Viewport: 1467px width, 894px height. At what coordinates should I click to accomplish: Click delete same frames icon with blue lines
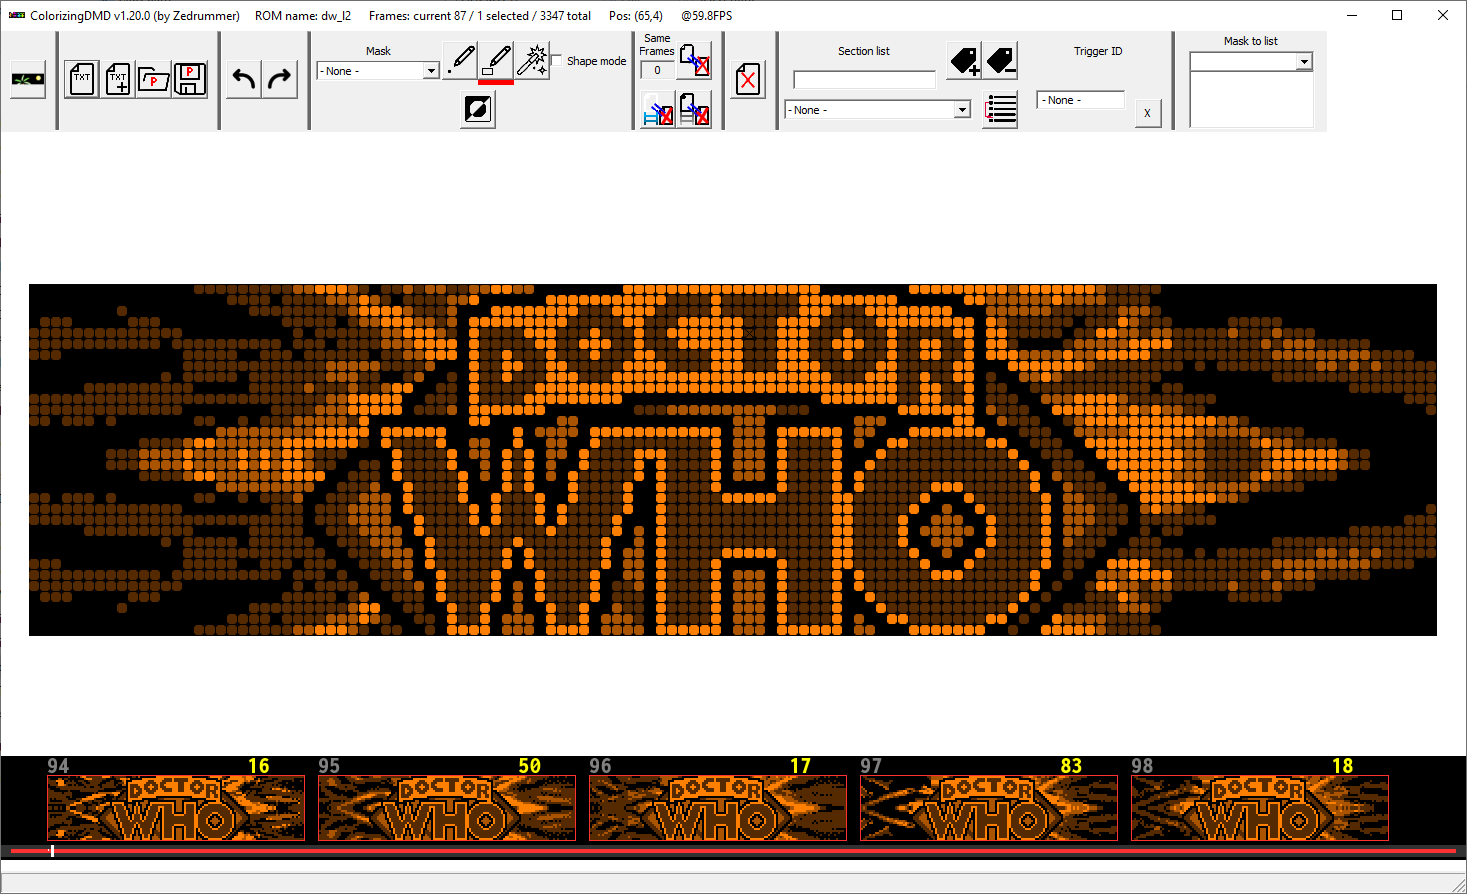click(658, 109)
